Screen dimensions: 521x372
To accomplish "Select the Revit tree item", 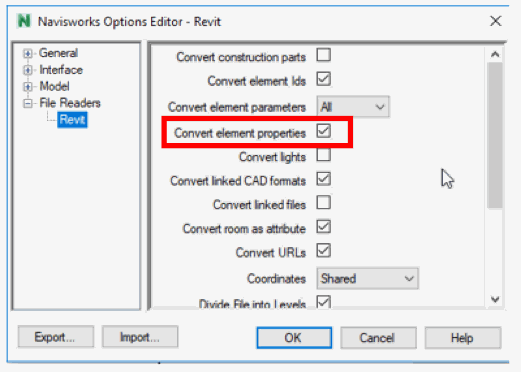I will coord(72,120).
